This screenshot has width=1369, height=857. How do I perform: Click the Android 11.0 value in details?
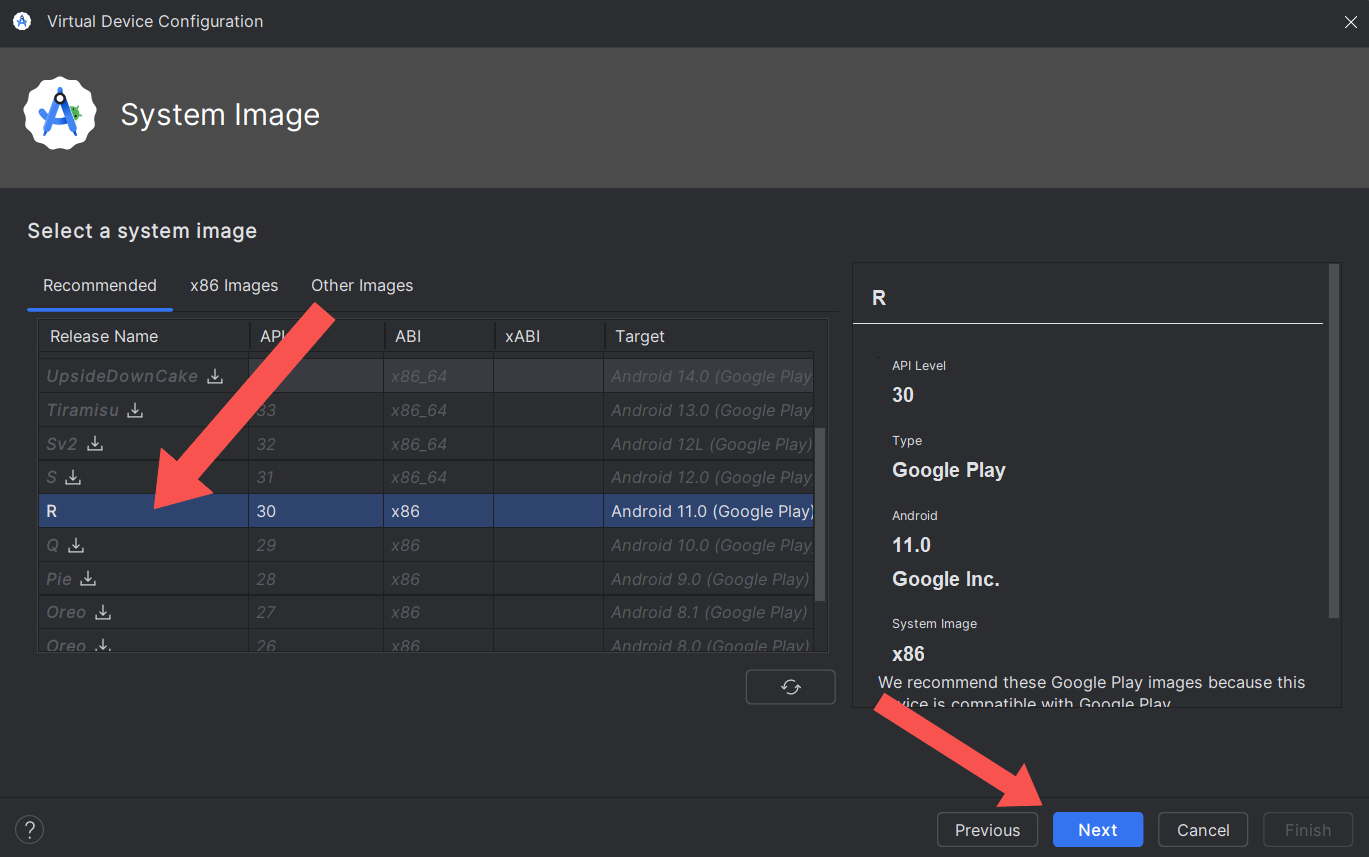pos(911,545)
